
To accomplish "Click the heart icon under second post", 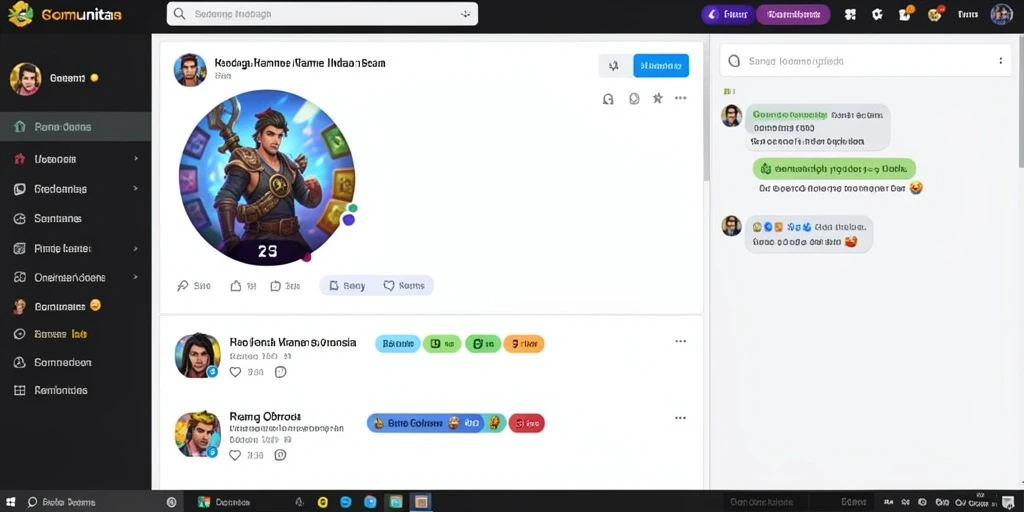I will (x=236, y=372).
